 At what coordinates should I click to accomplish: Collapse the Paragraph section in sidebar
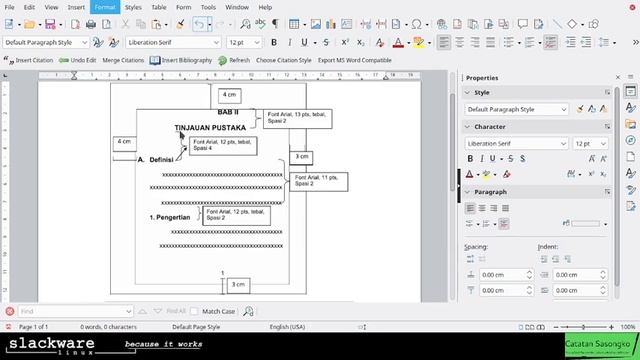(467, 192)
